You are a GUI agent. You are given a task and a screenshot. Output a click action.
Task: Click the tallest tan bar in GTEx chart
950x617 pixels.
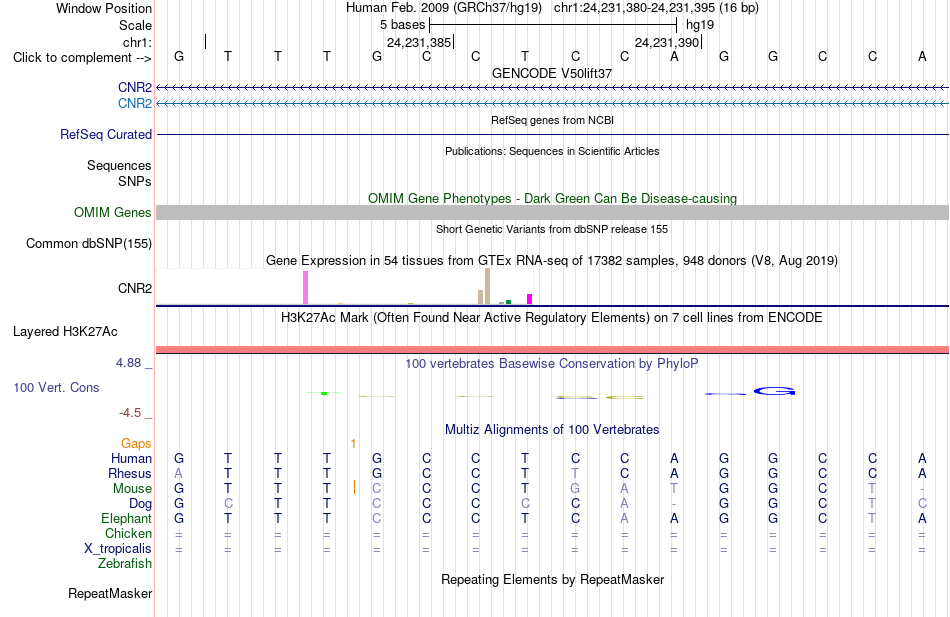coord(487,286)
